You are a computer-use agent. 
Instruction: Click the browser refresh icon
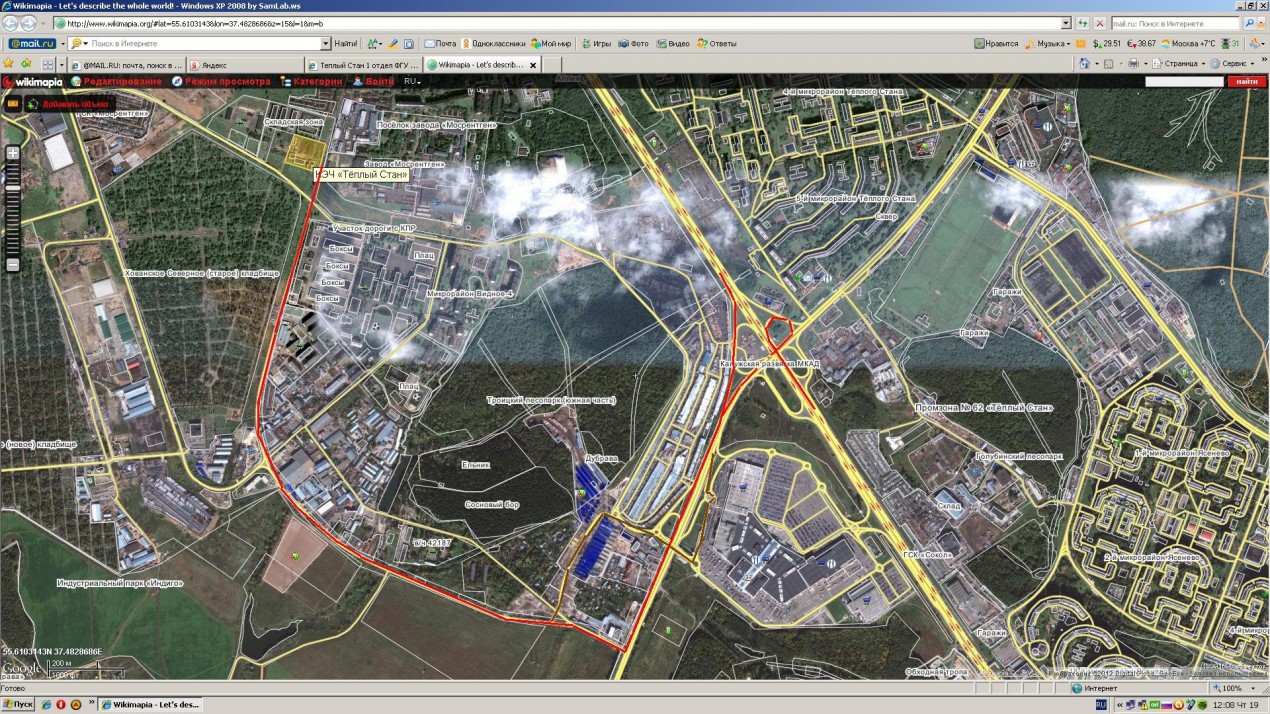1082,22
